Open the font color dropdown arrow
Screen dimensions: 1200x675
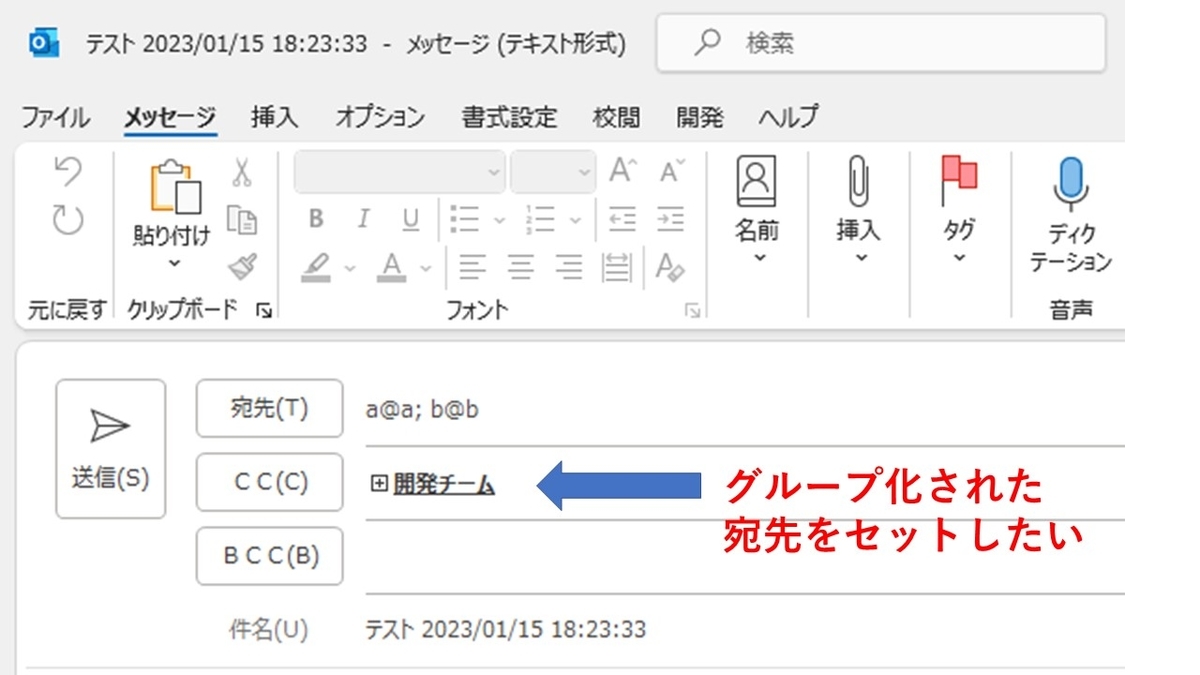425,269
